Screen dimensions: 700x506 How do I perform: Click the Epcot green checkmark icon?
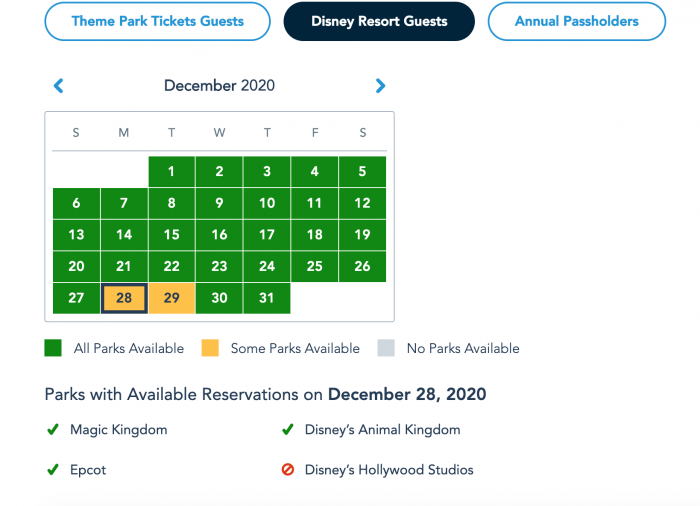tap(53, 470)
